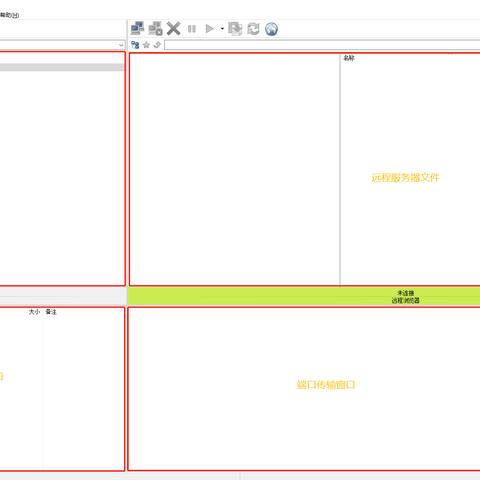Click the remote path input field
The height and width of the screenshot is (480, 480).
[322, 45]
